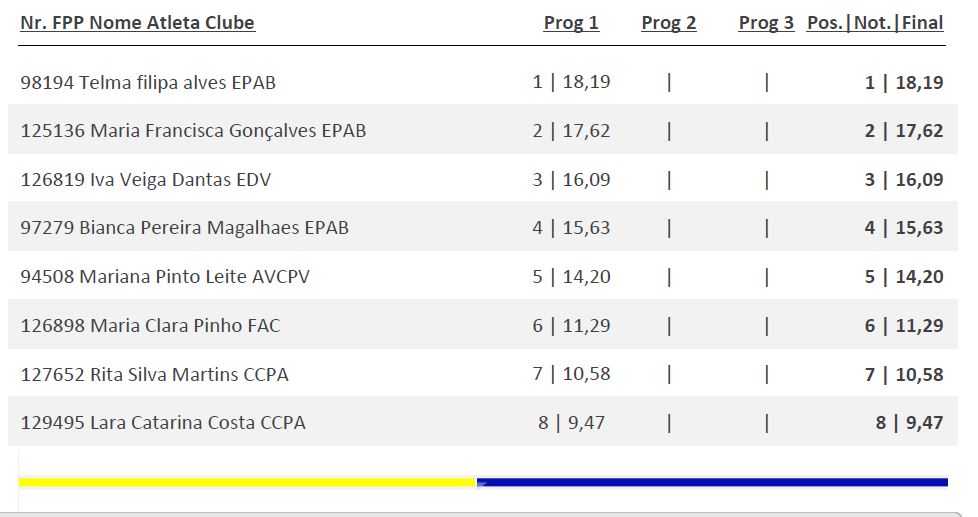Click Rita Silva Martins CCPA entry
978x517 pixels.
pos(154,374)
